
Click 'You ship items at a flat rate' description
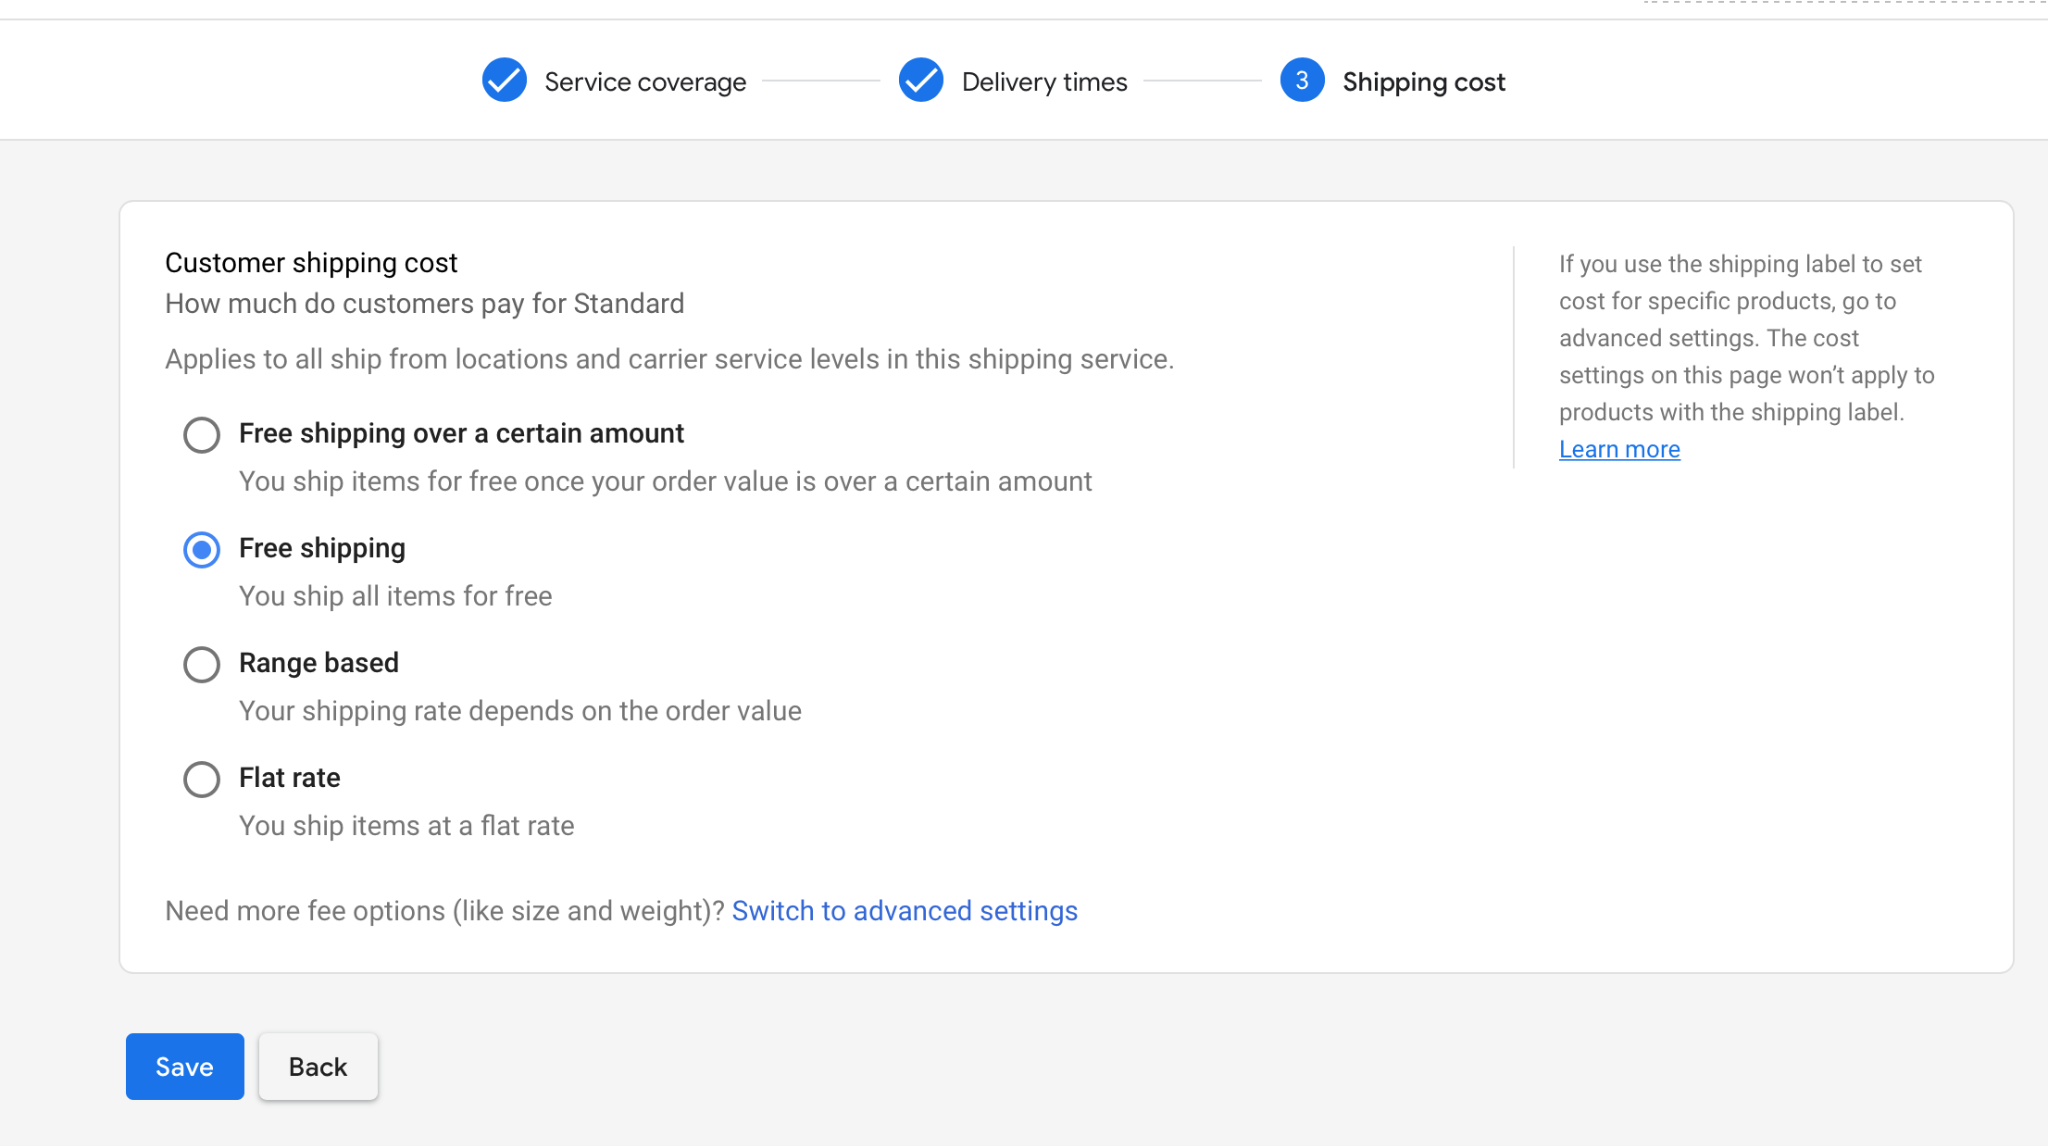pos(406,826)
